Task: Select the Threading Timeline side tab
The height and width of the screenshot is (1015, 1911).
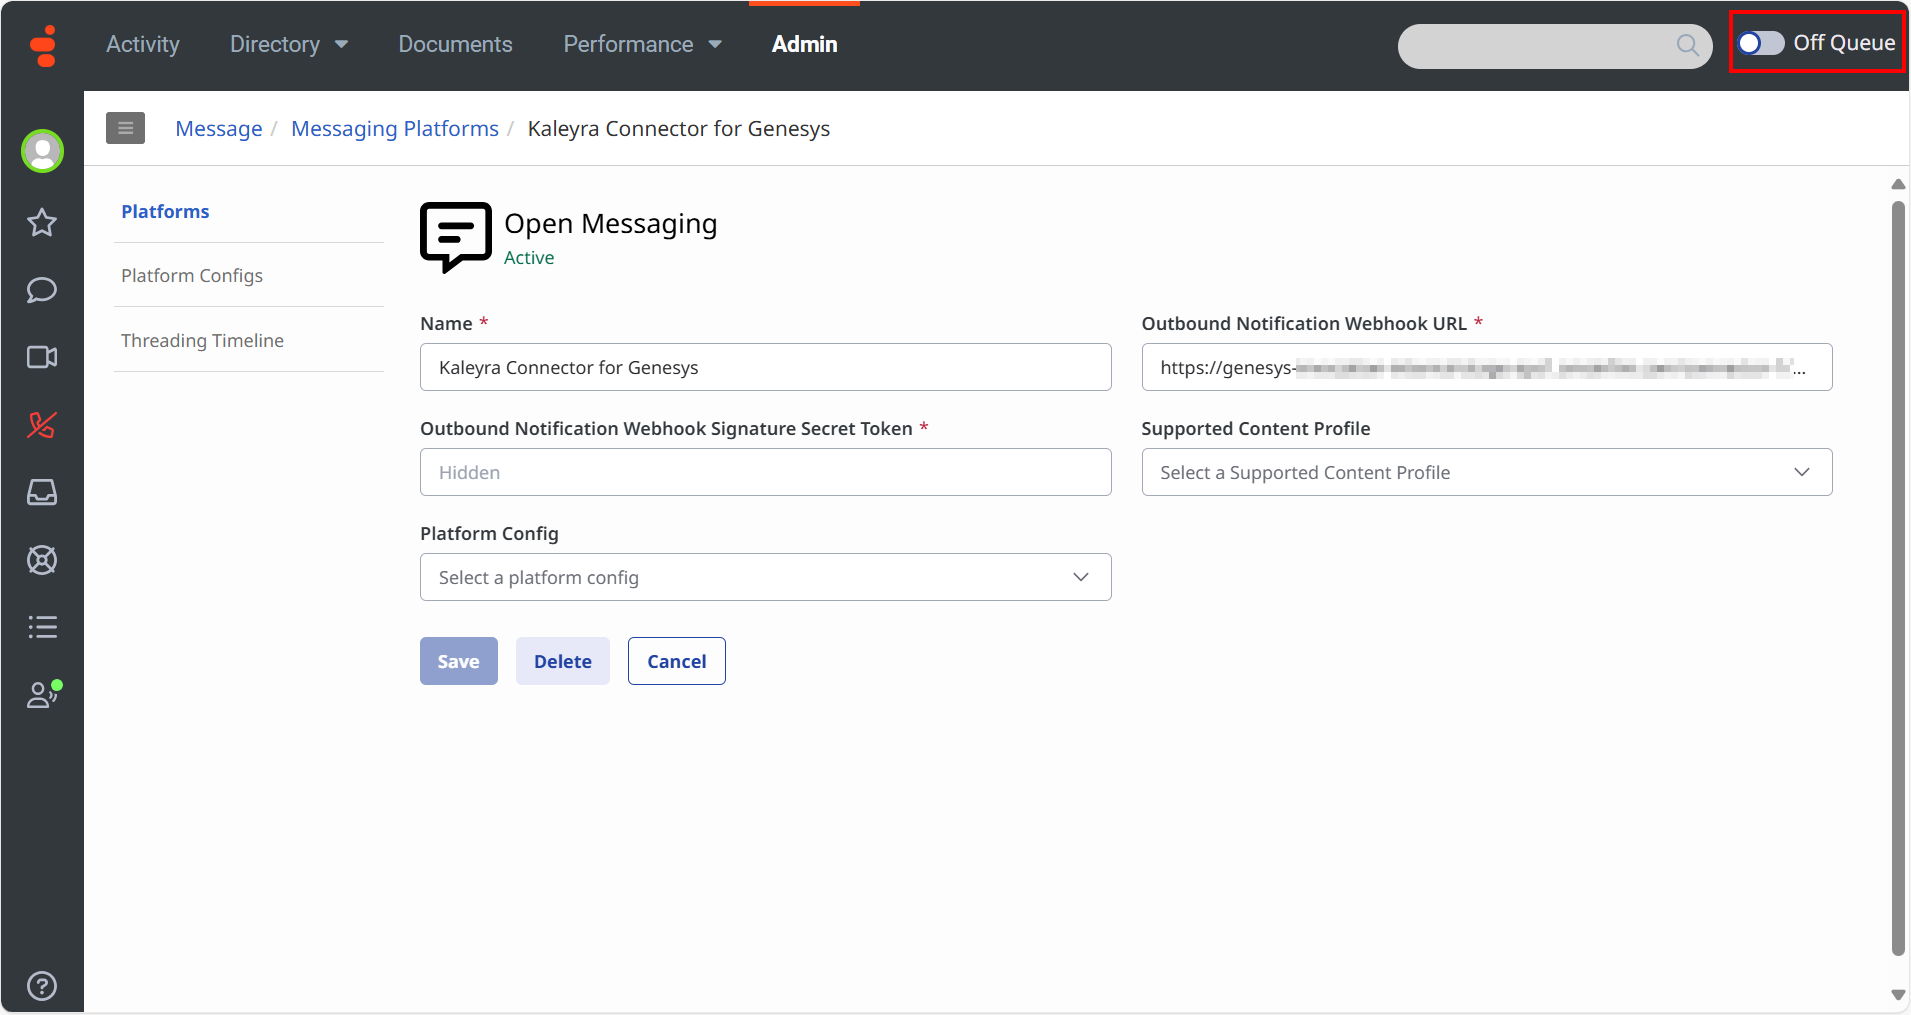Action: coord(203,340)
